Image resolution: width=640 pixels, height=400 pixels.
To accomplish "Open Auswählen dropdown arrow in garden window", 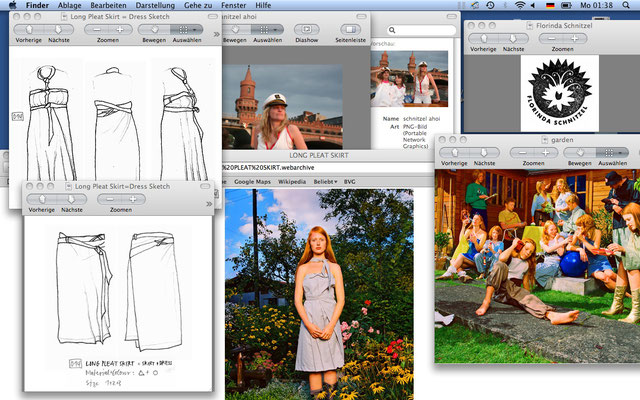I will [x=622, y=153].
